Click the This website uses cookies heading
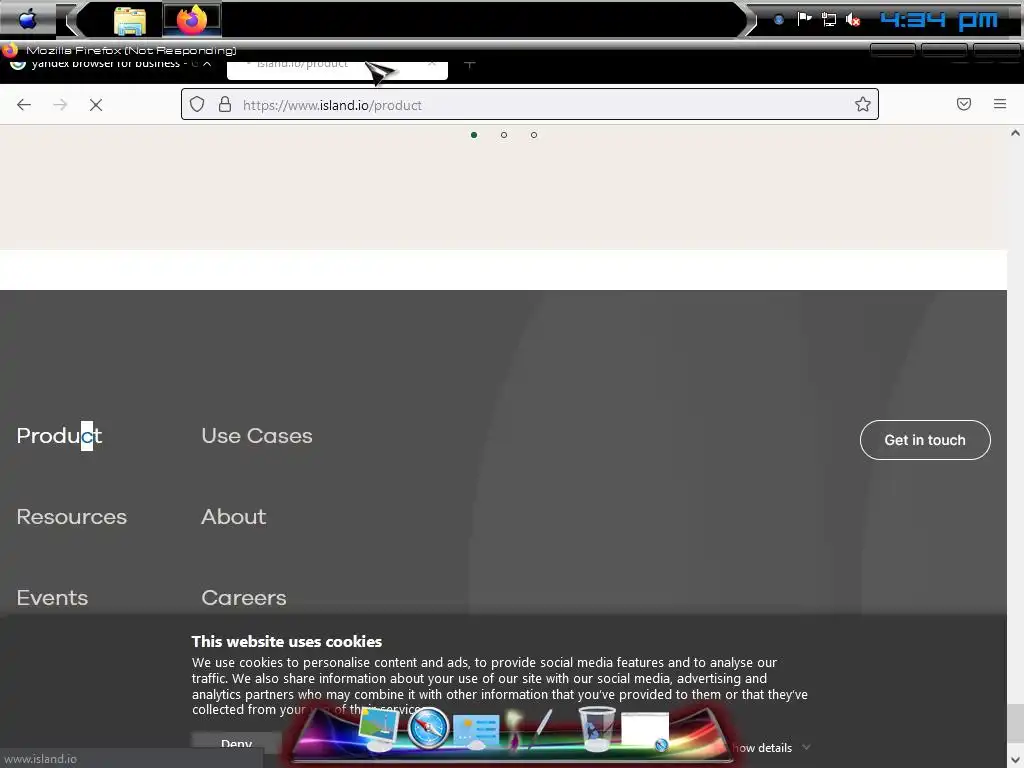Image resolution: width=1024 pixels, height=768 pixels. click(287, 641)
